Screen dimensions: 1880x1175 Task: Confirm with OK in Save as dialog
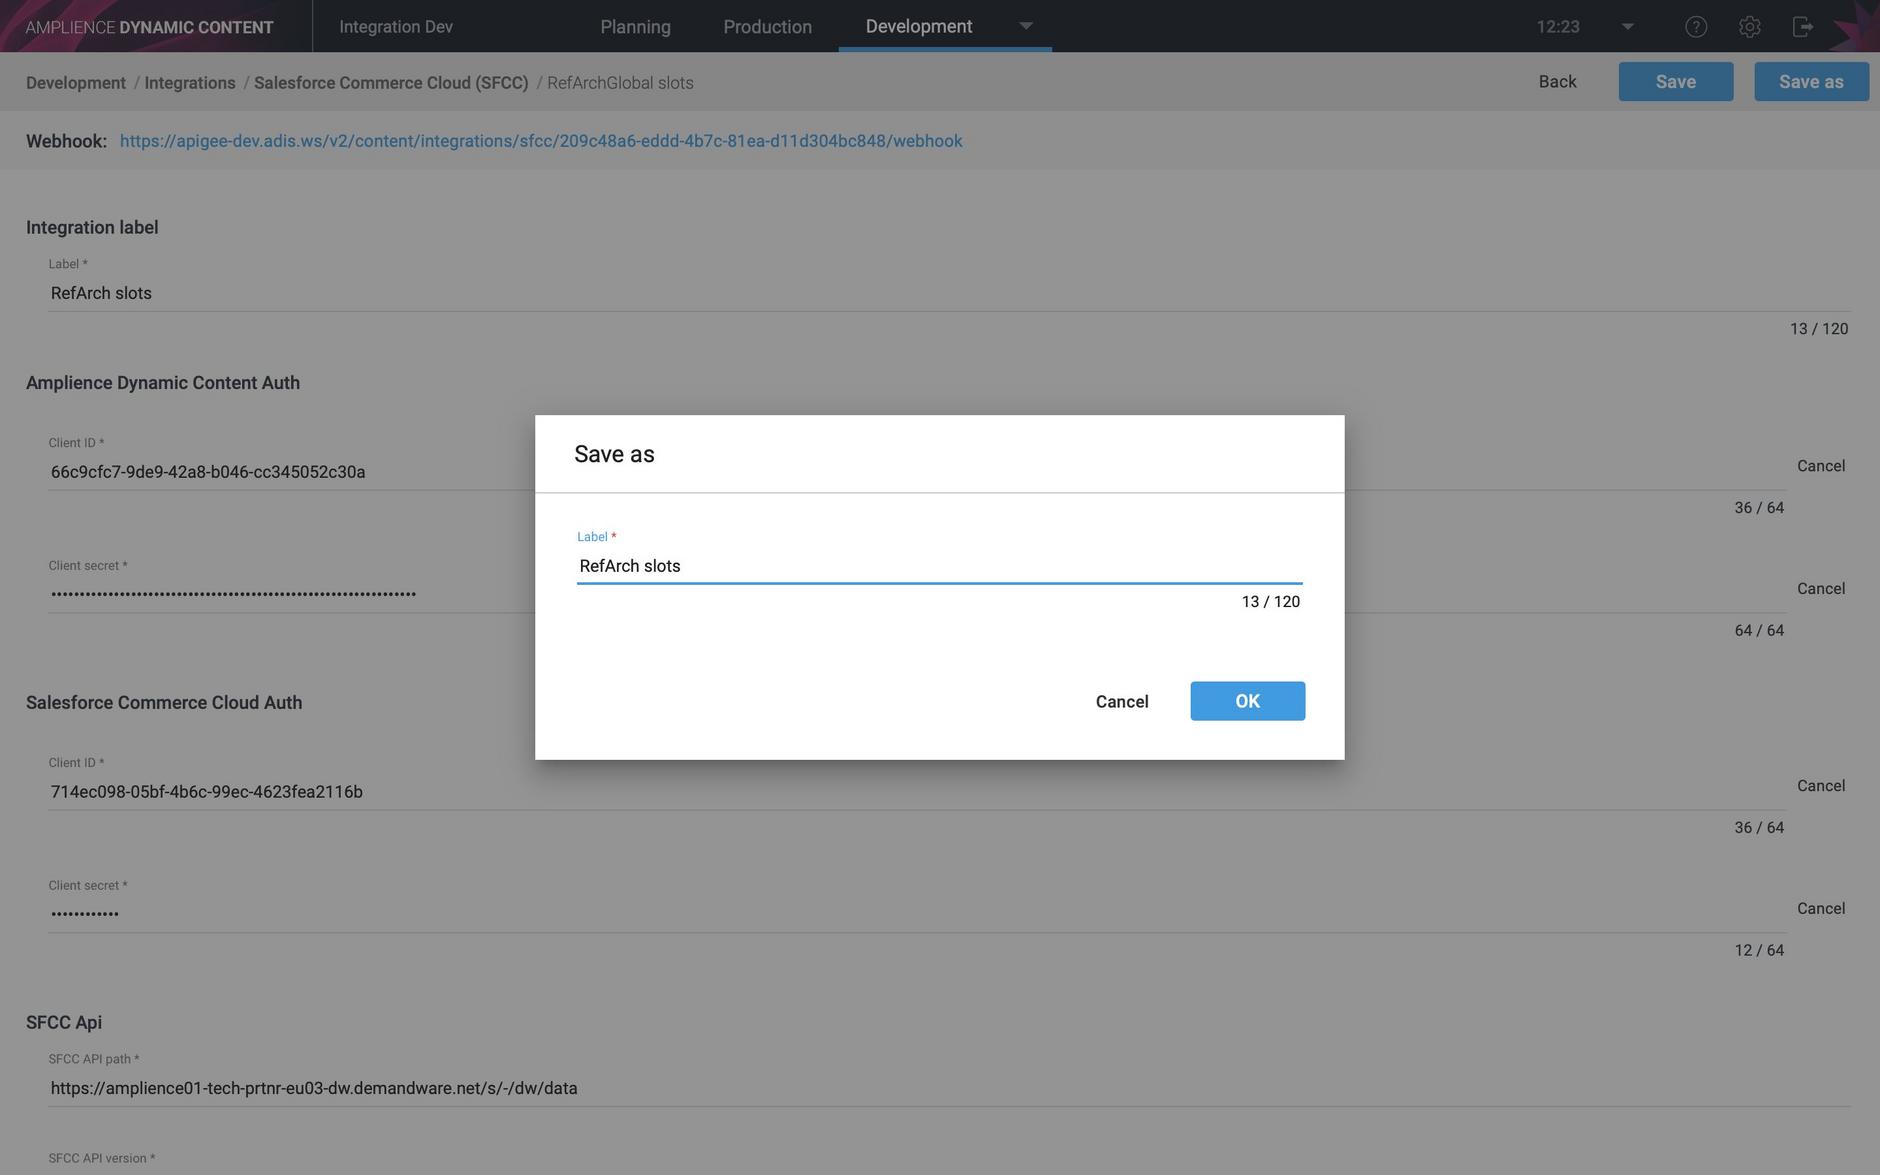click(x=1247, y=701)
